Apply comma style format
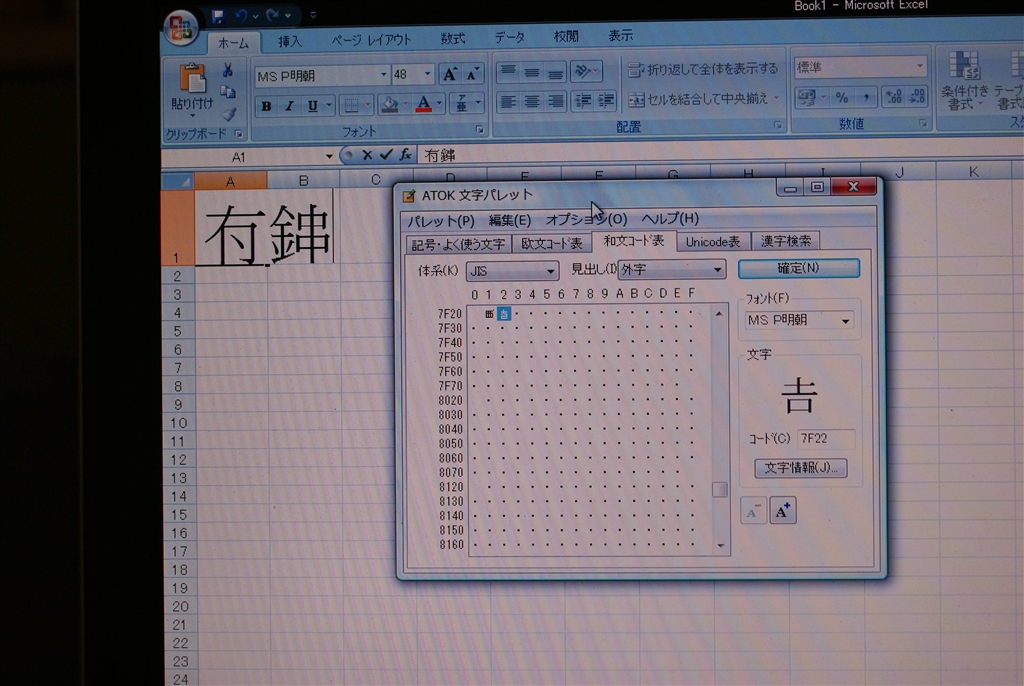The width and height of the screenshot is (1024, 686). pyautogui.click(x=866, y=97)
